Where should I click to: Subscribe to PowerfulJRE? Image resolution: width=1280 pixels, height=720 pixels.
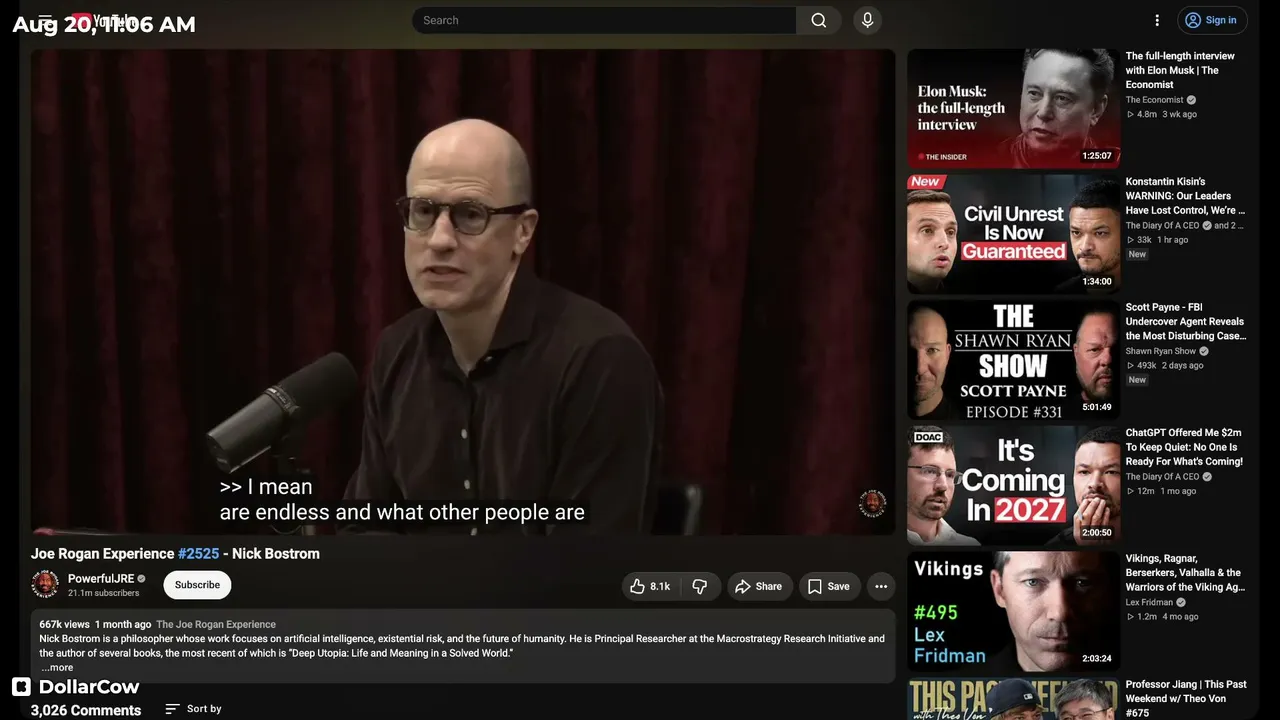click(x=197, y=585)
